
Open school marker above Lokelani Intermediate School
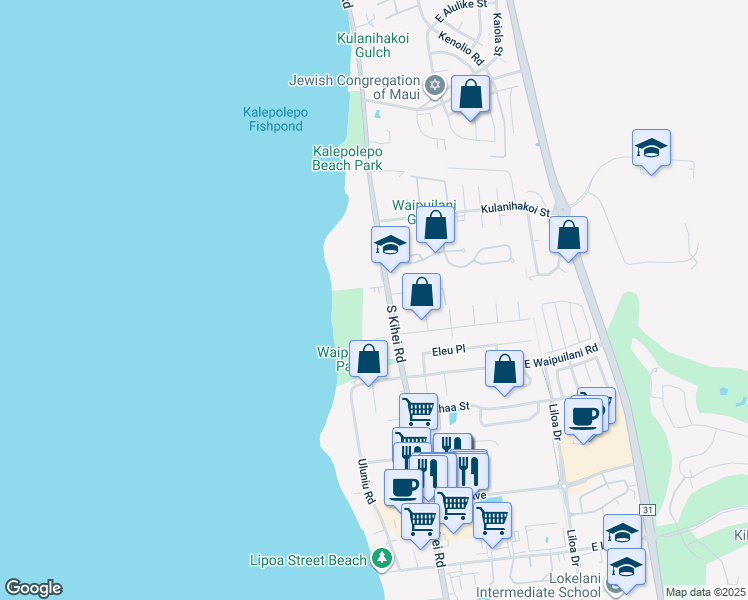point(626,570)
